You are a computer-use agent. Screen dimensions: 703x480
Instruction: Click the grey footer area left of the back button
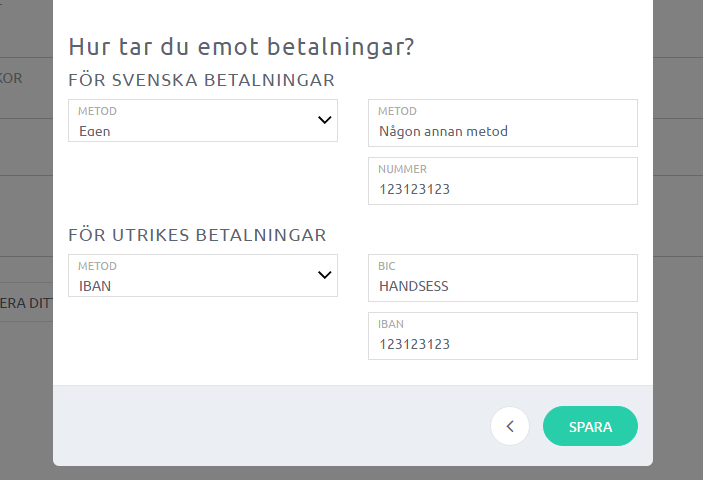(x=270, y=426)
